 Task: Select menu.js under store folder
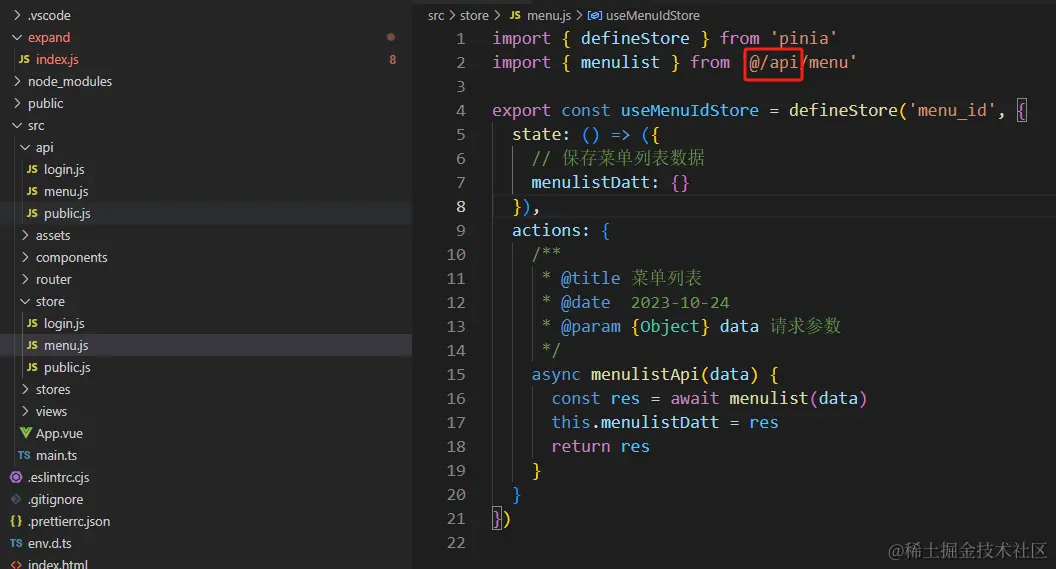(66, 345)
